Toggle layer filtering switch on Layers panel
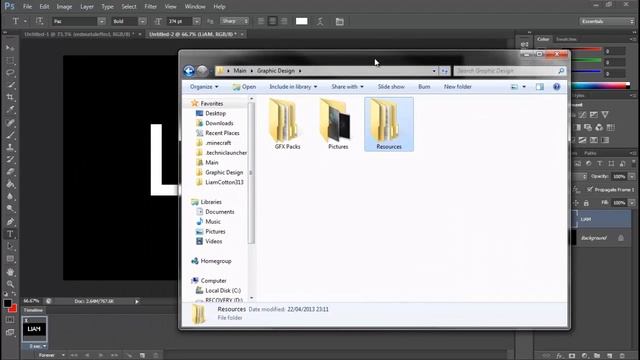The height and width of the screenshot is (360, 640). [x=633, y=163]
